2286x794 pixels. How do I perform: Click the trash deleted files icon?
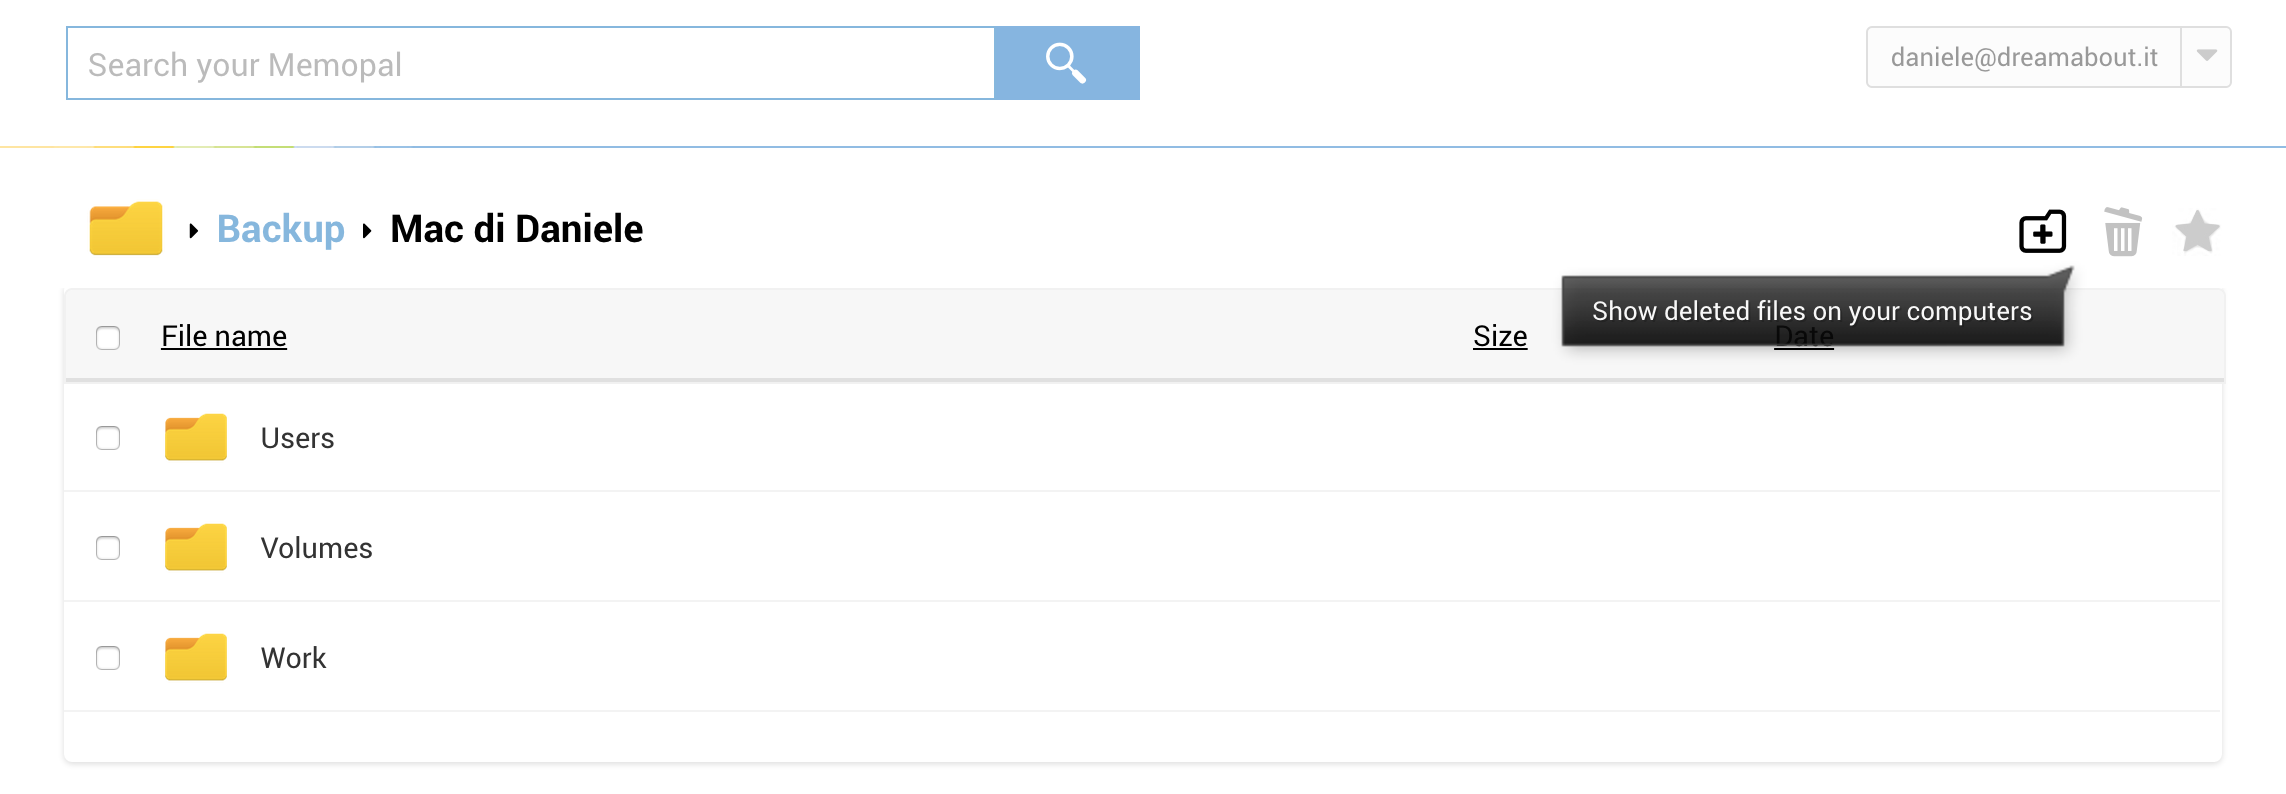[x=2122, y=232]
